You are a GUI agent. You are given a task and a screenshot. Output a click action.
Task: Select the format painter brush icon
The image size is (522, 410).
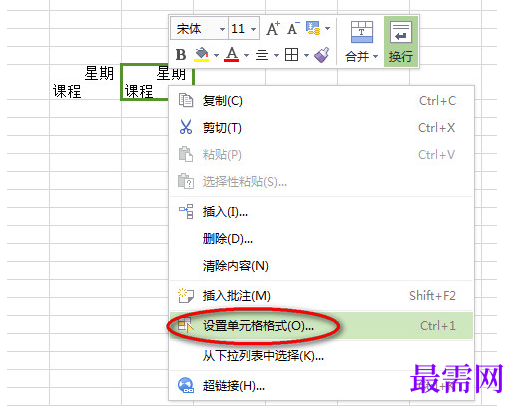pyautogui.click(x=322, y=55)
